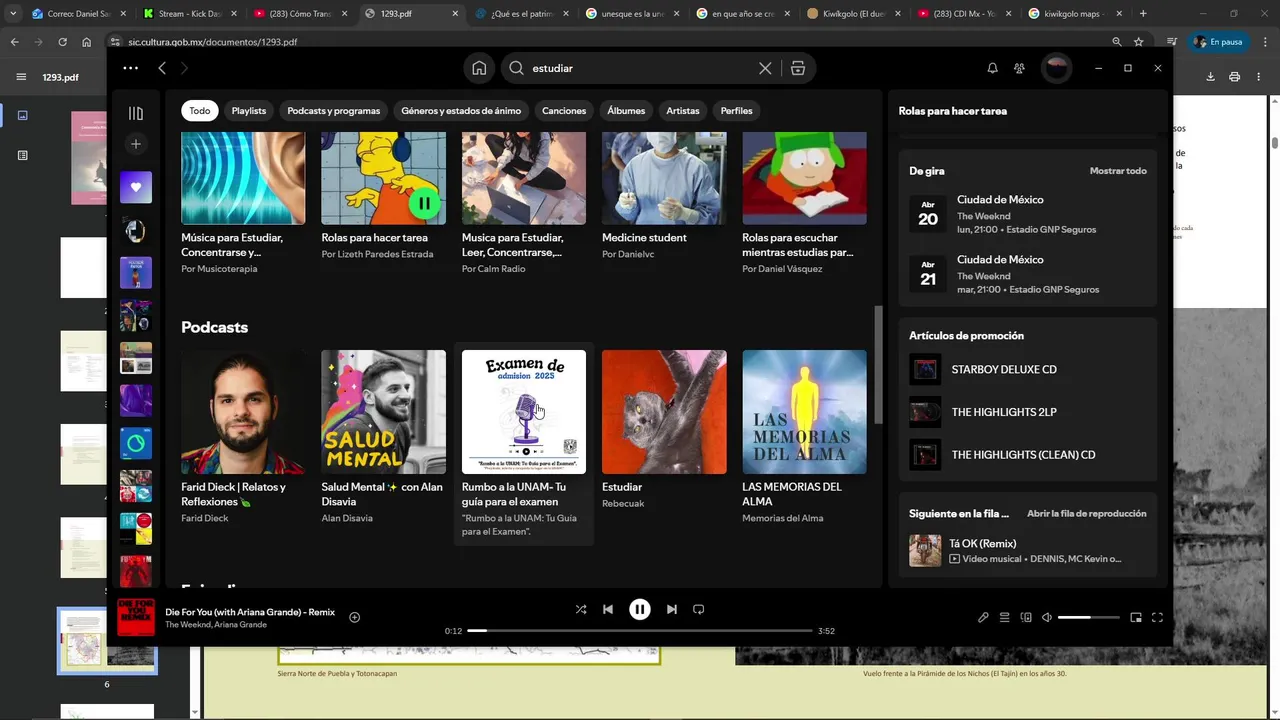Screen dimensions: 1280x720
Task: Pause the current song in player bar
Action: 640,609
